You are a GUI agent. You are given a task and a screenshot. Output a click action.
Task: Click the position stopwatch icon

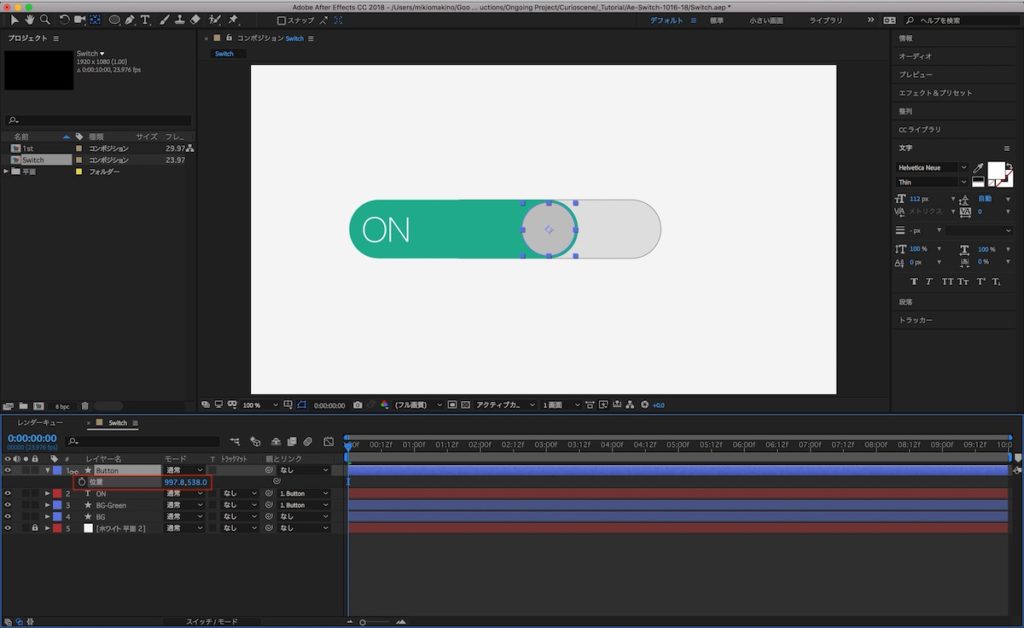point(82,482)
